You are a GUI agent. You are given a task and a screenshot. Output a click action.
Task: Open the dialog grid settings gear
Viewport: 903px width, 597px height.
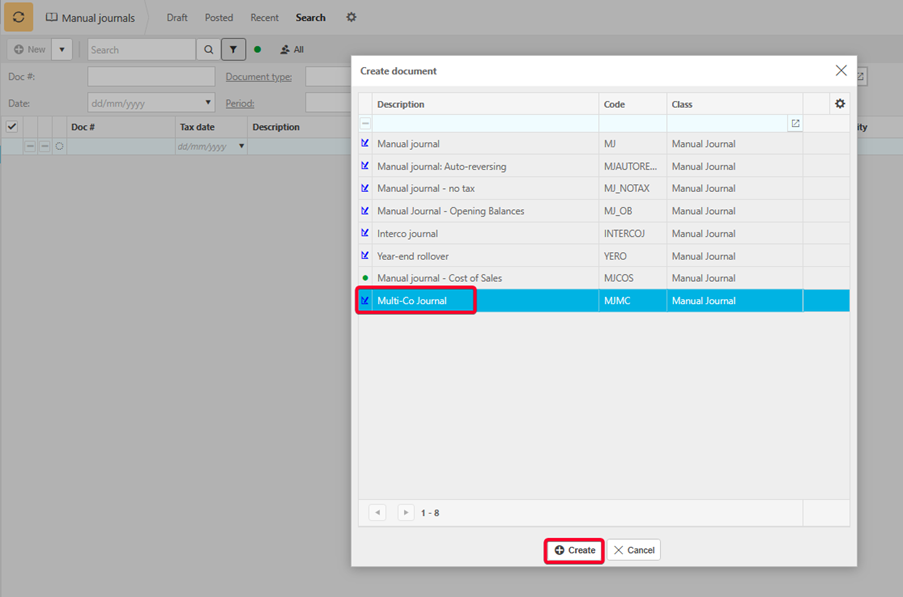(840, 104)
